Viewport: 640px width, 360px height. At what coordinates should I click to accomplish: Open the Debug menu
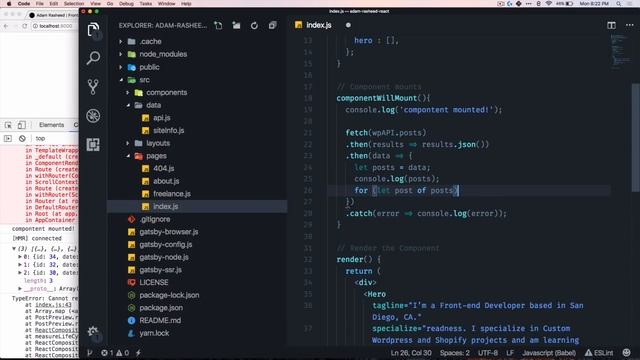coord(126,4)
